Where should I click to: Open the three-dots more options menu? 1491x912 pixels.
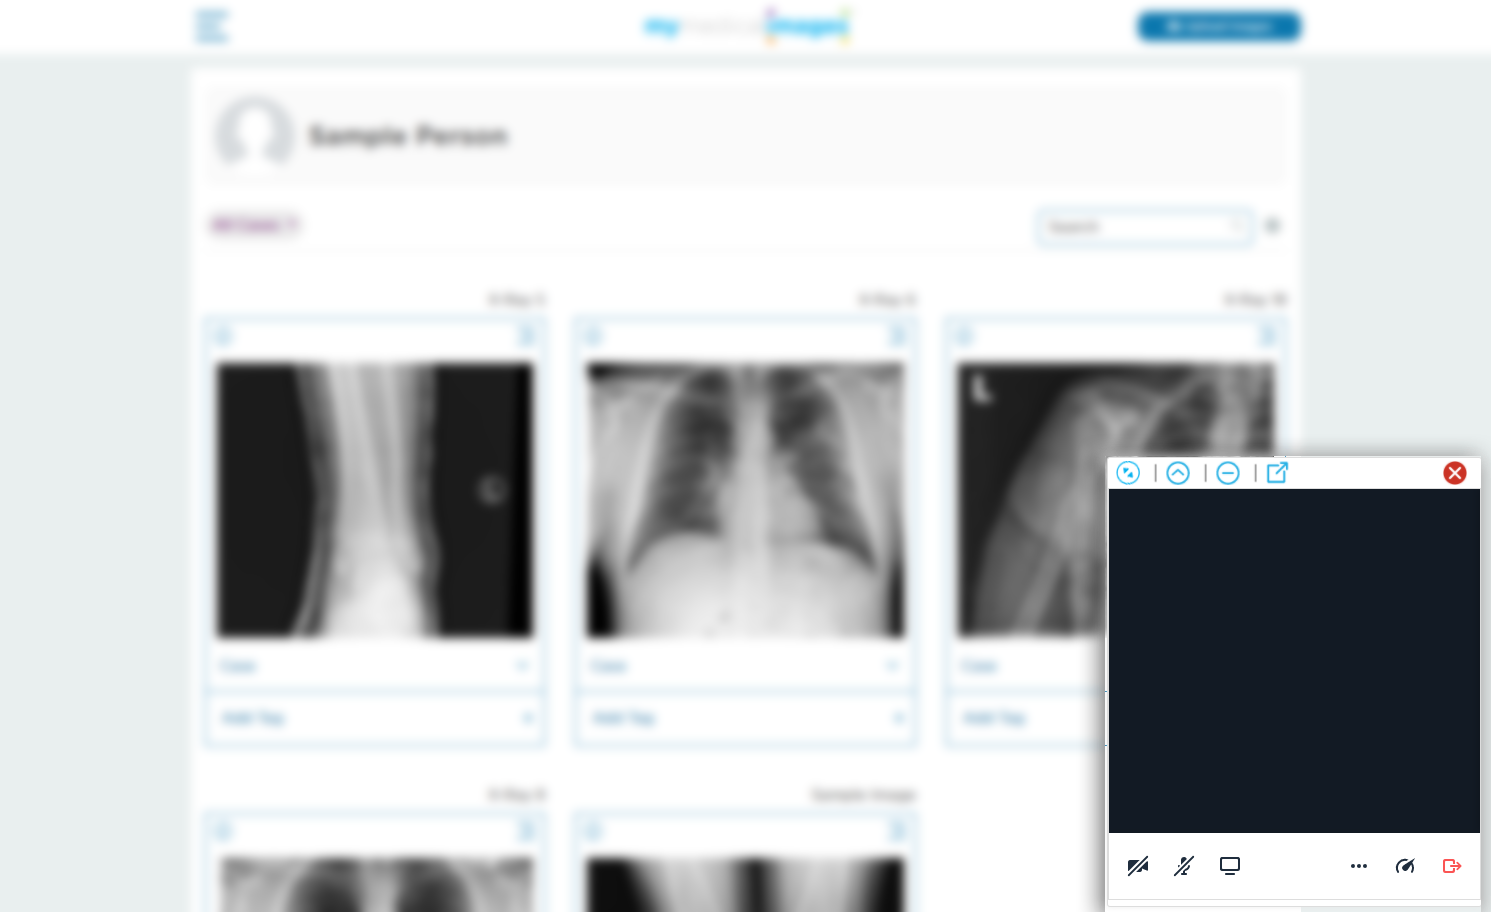(1359, 866)
